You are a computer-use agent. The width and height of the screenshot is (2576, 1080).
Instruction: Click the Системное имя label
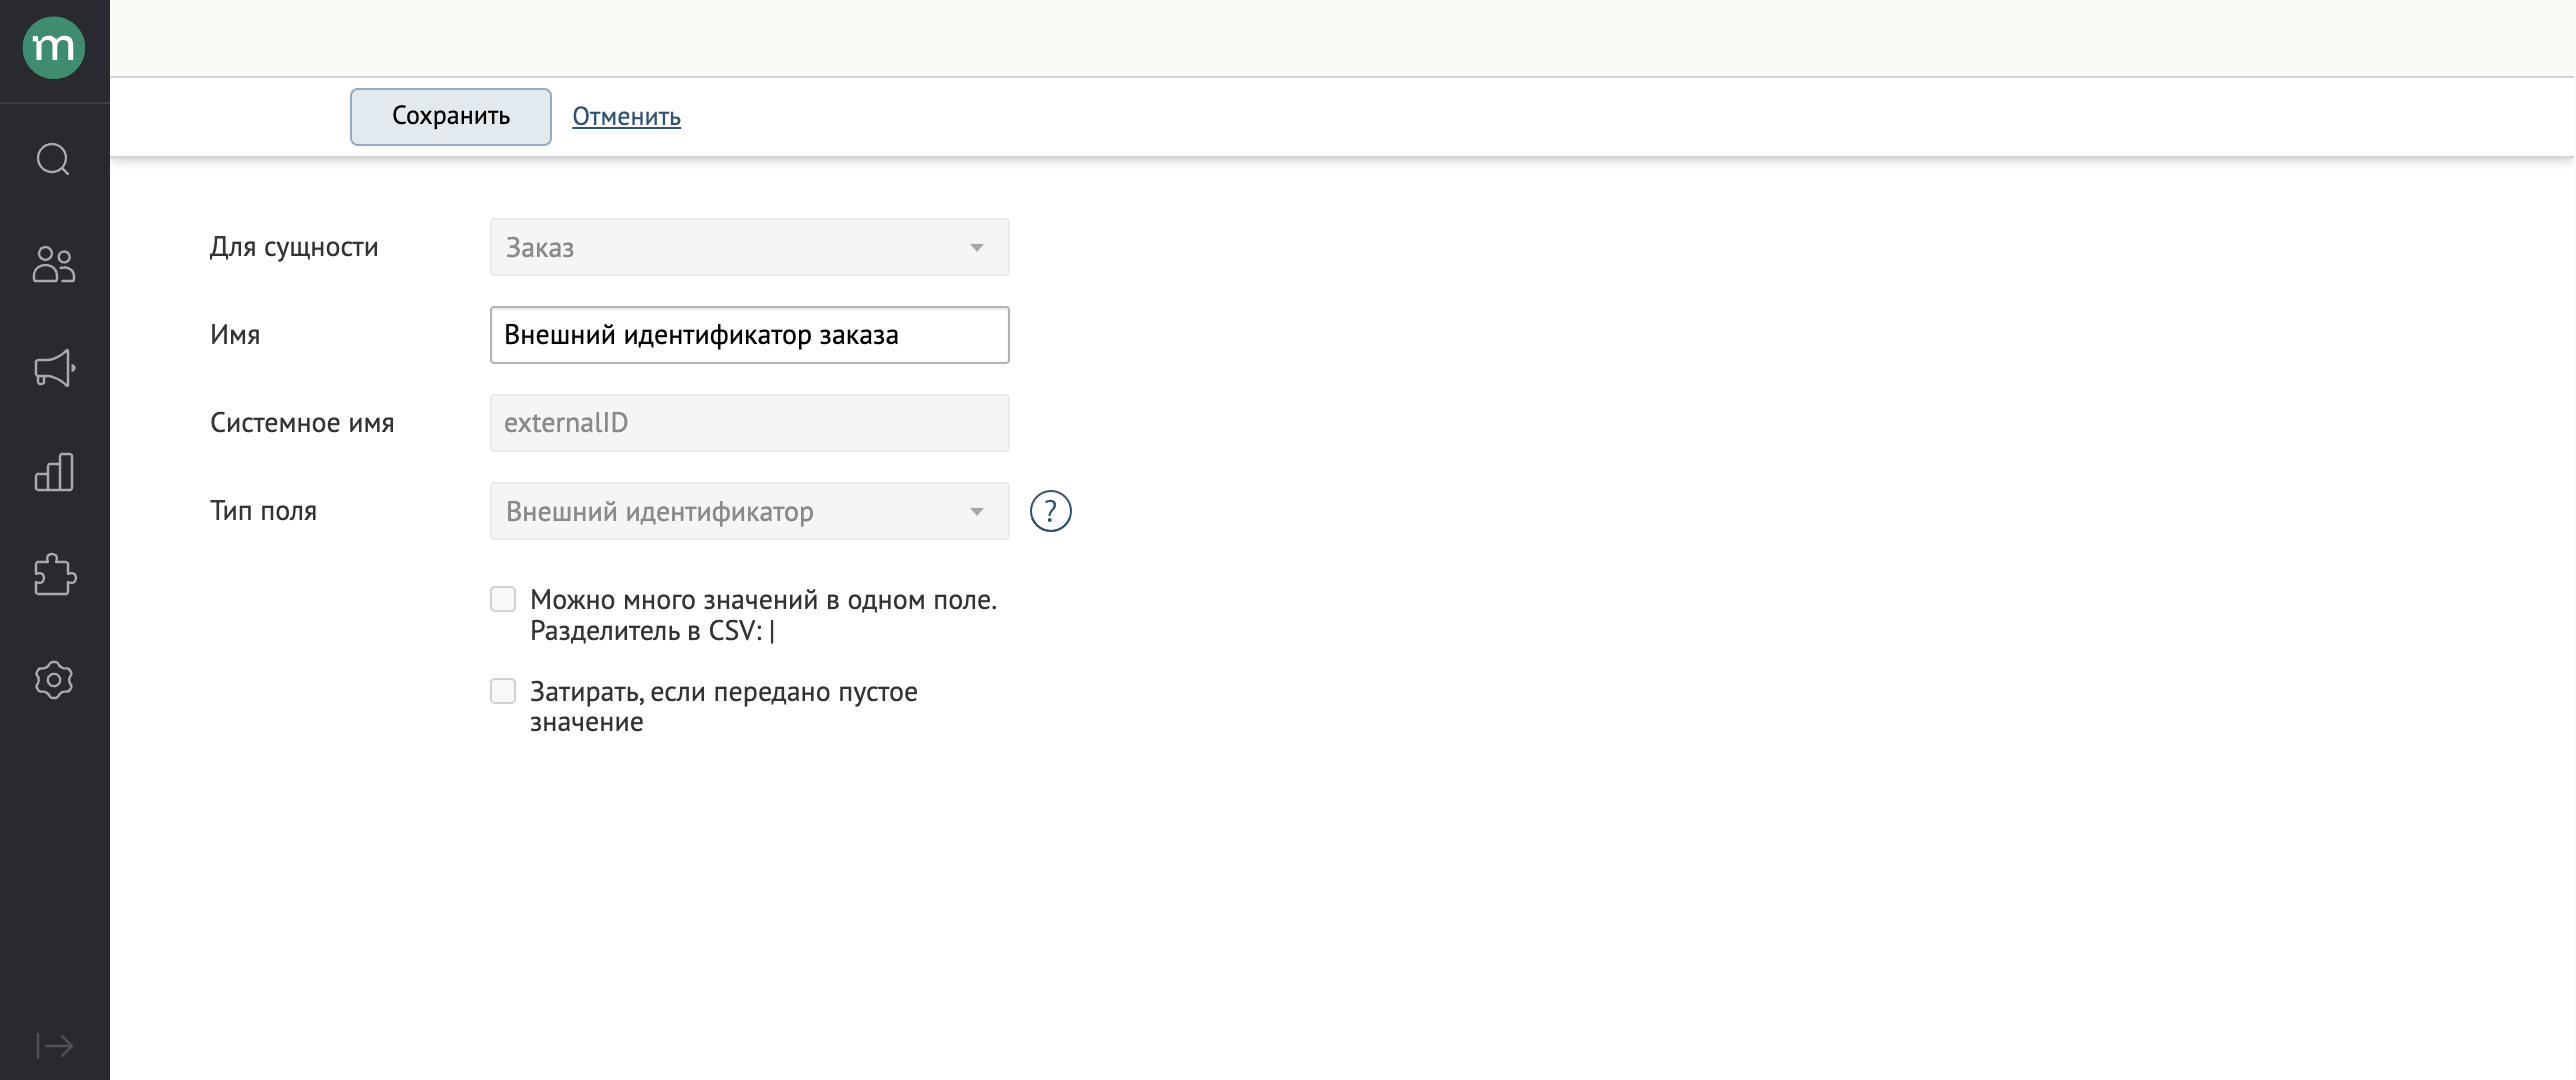[302, 423]
